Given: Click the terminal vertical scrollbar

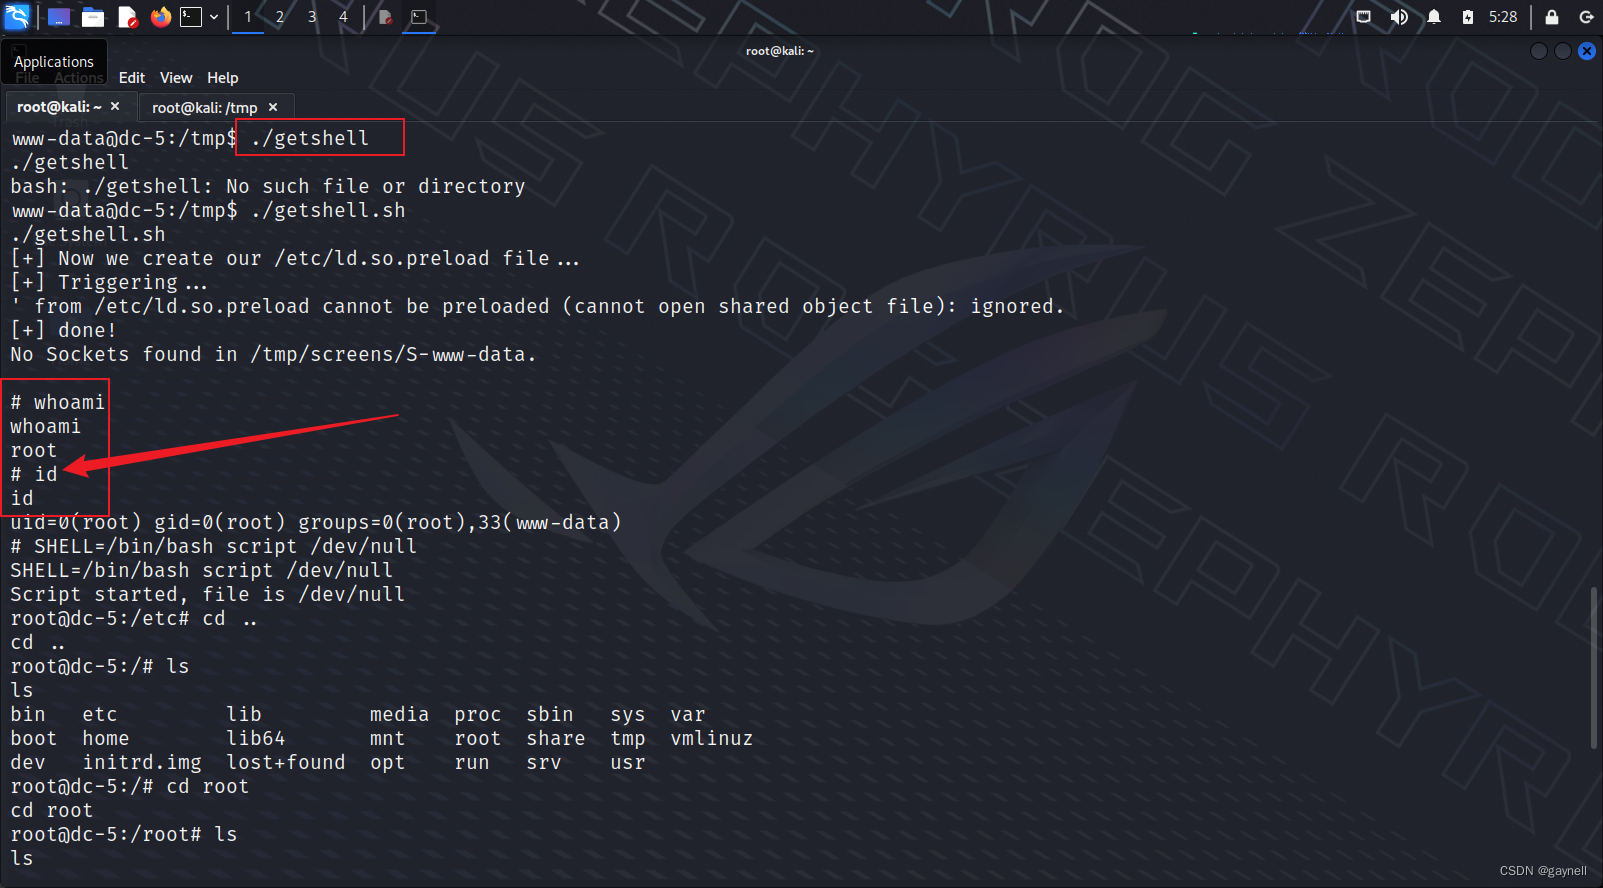Looking at the screenshot, I should tap(1595, 667).
